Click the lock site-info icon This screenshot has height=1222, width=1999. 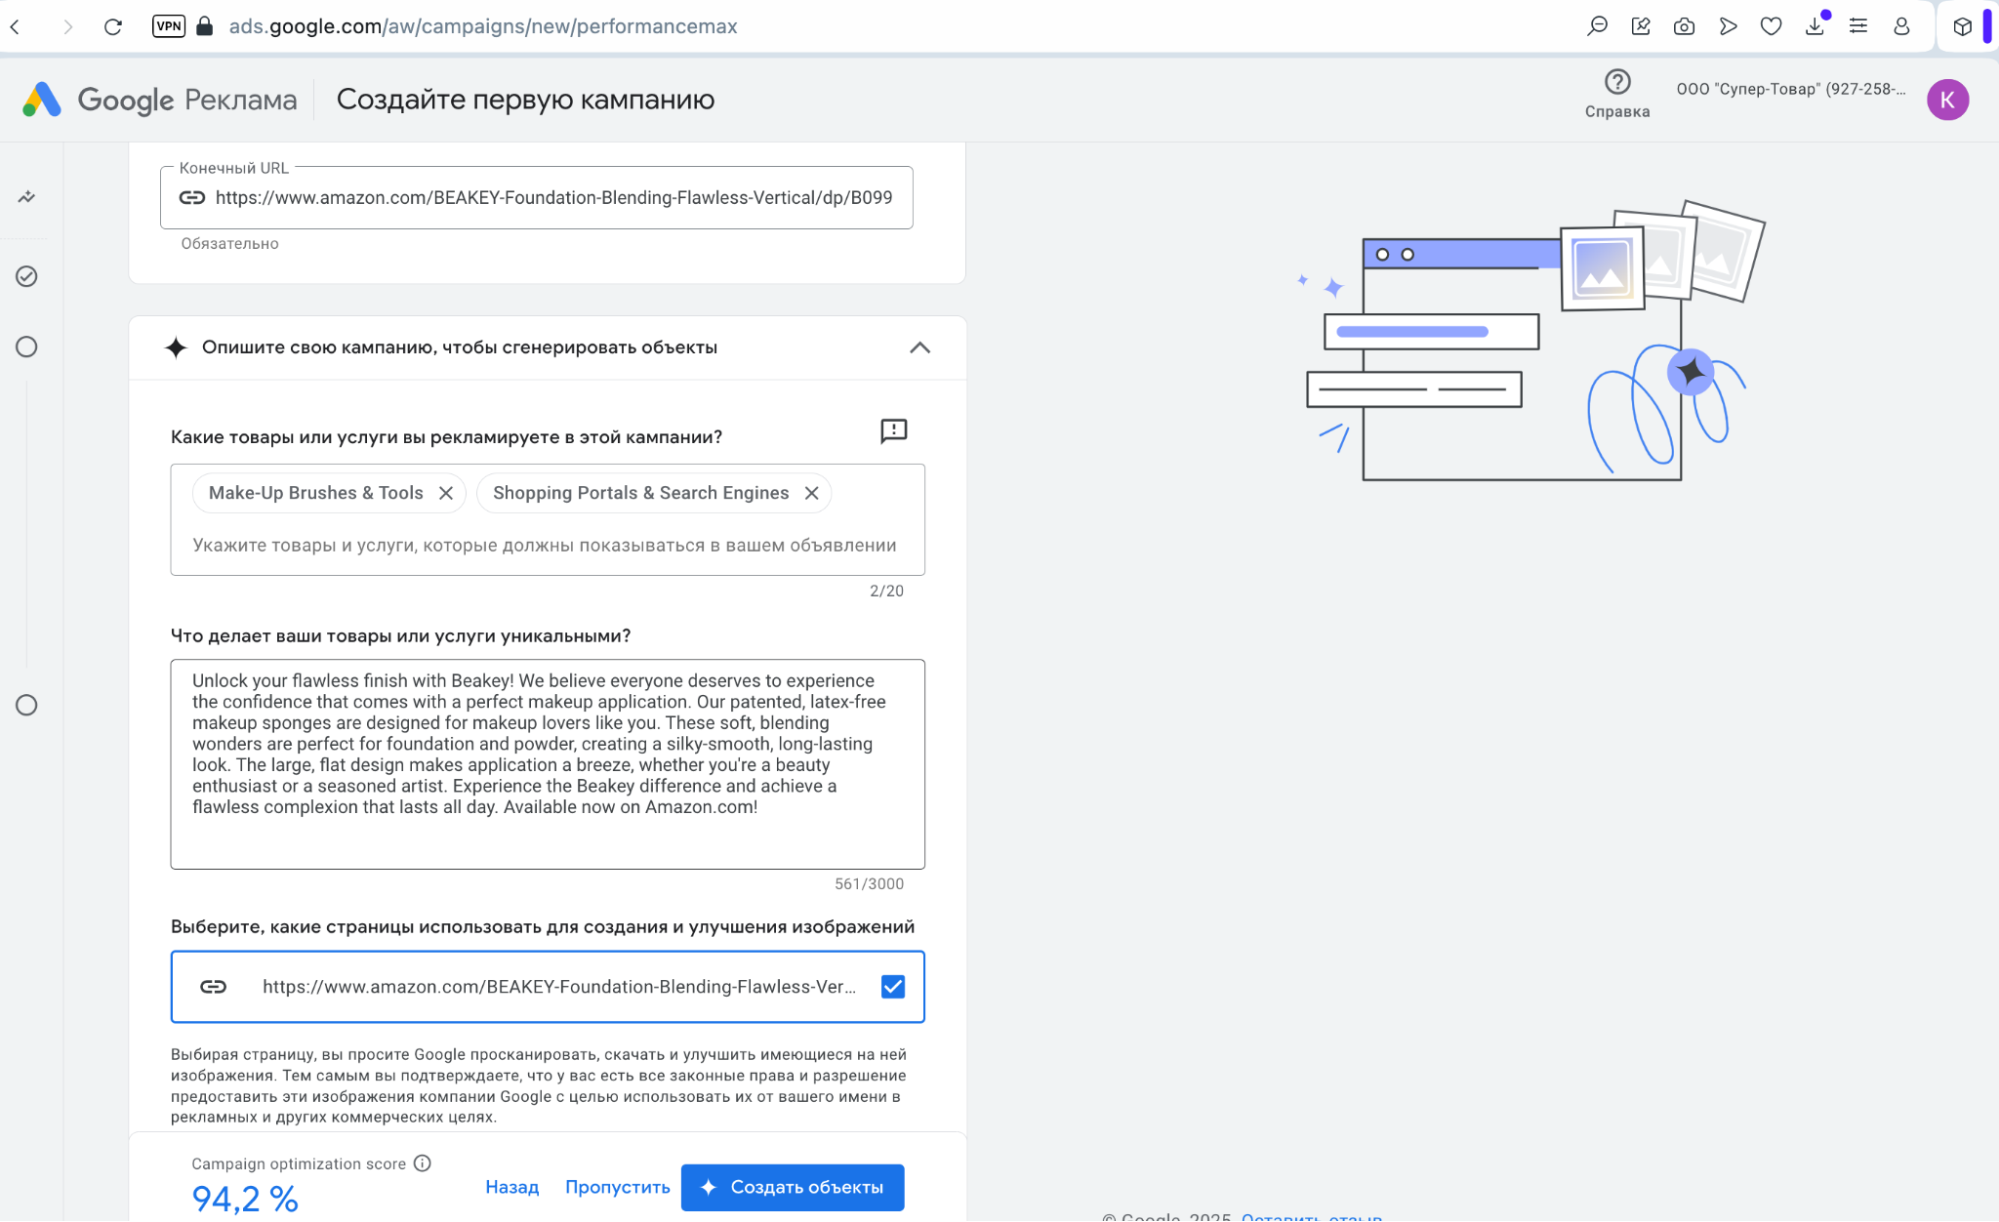pyautogui.click(x=205, y=26)
